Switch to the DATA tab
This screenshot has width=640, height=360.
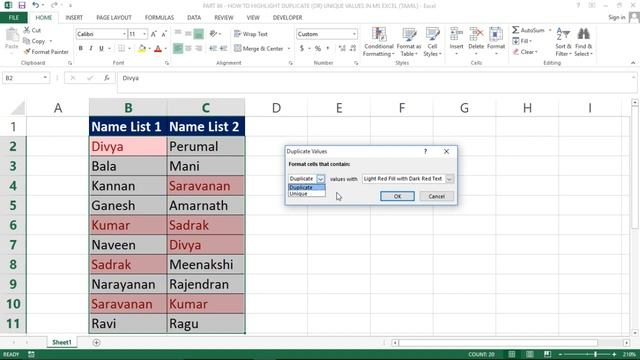(194, 18)
